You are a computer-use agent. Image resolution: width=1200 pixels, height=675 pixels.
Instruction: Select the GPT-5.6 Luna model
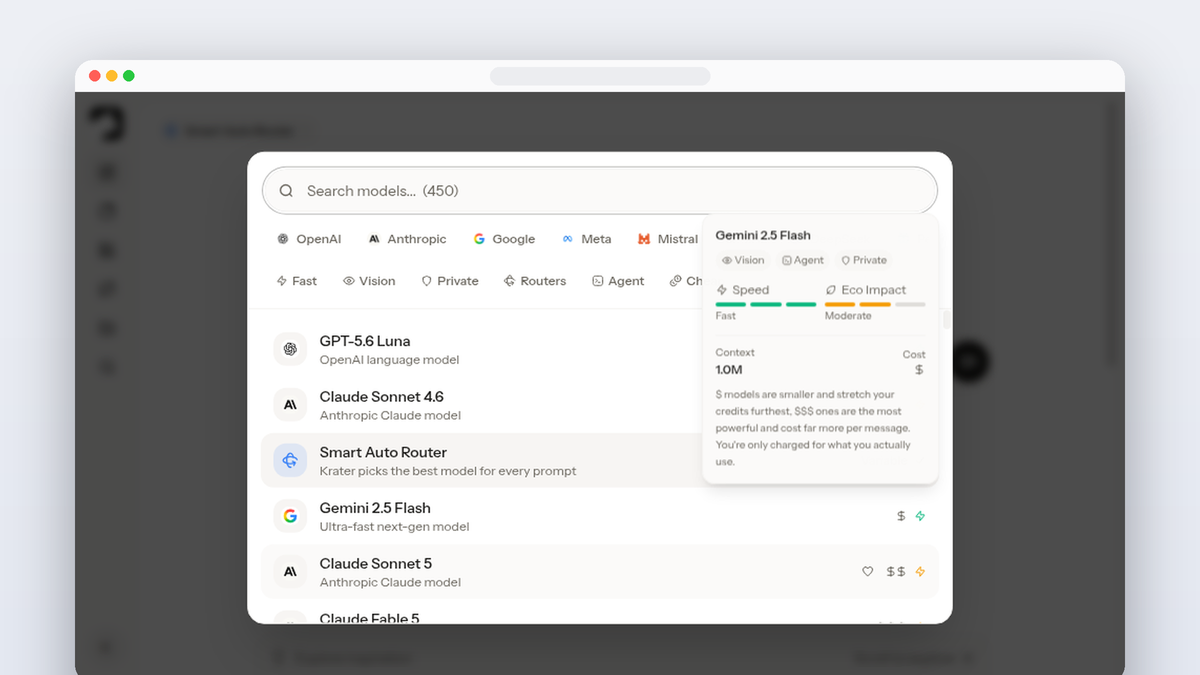(600, 349)
